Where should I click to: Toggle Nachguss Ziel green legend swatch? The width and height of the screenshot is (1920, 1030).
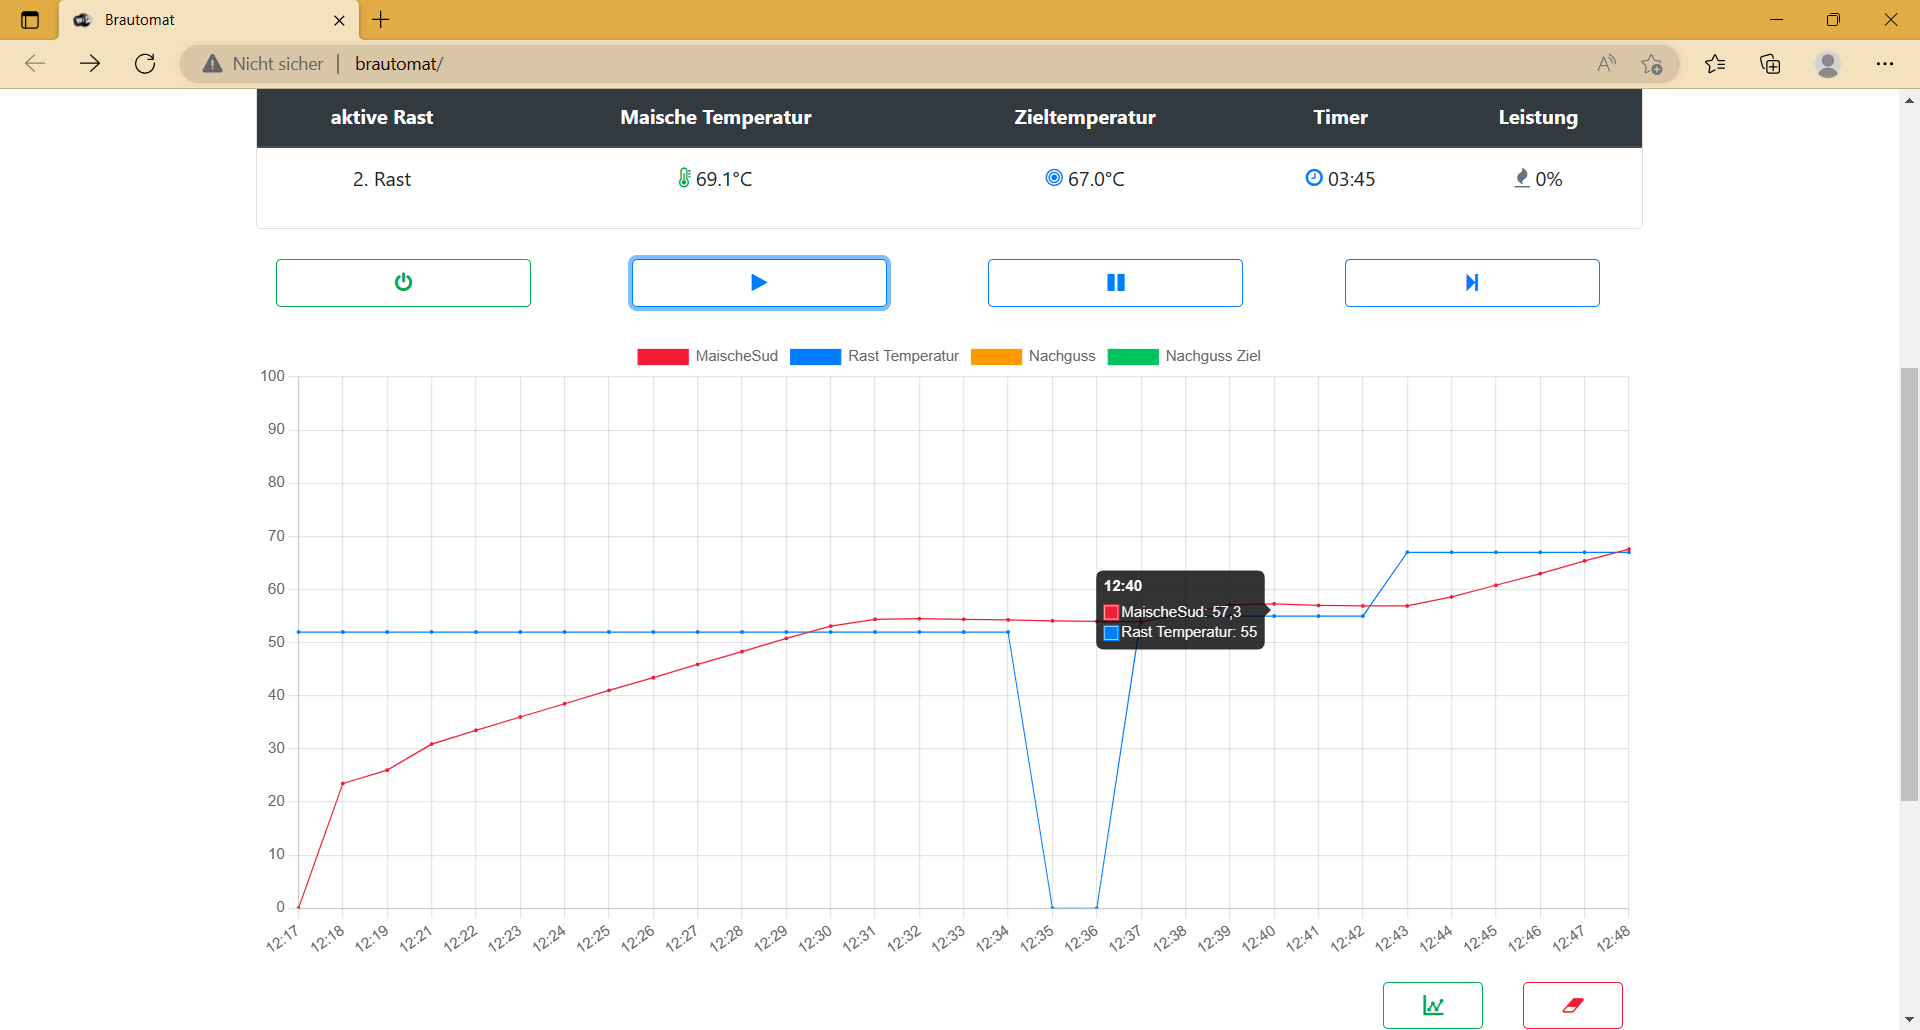point(1133,357)
